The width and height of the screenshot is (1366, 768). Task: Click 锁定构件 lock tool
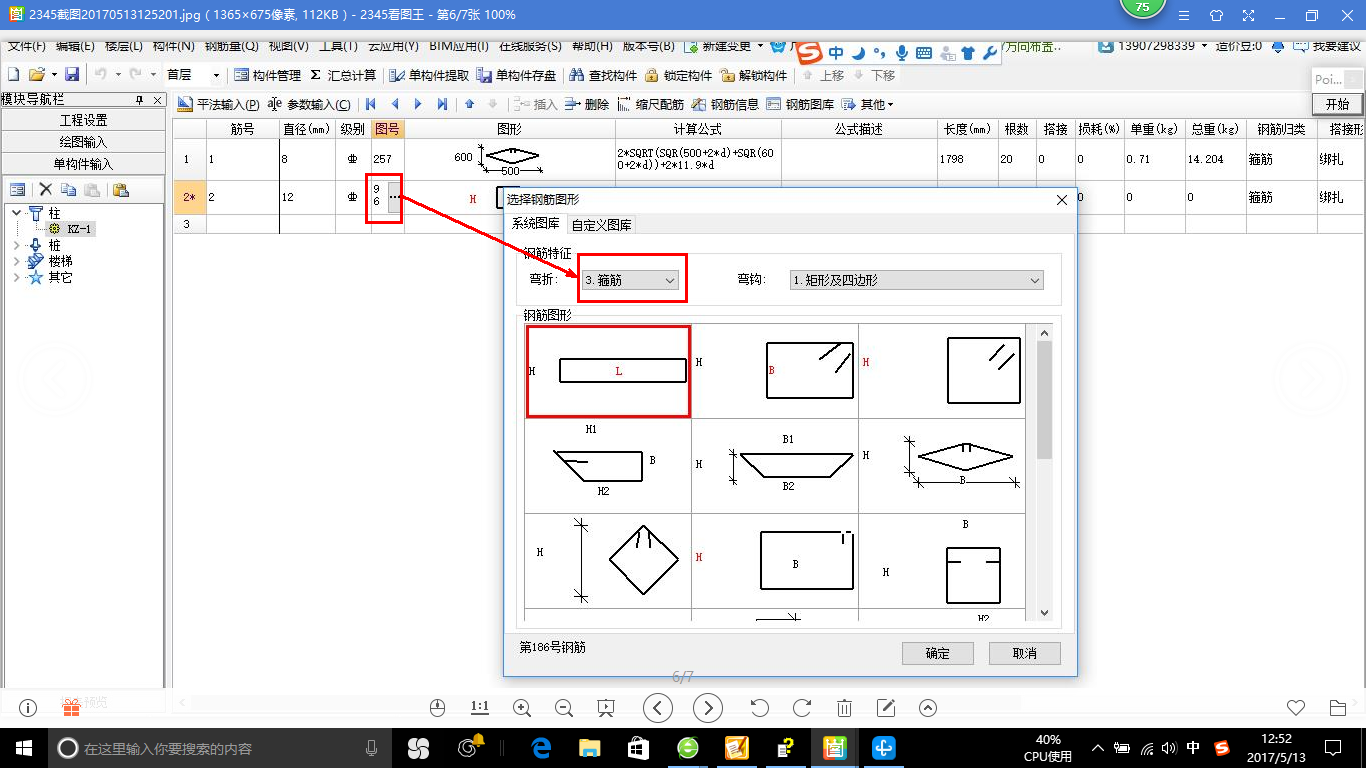679,75
